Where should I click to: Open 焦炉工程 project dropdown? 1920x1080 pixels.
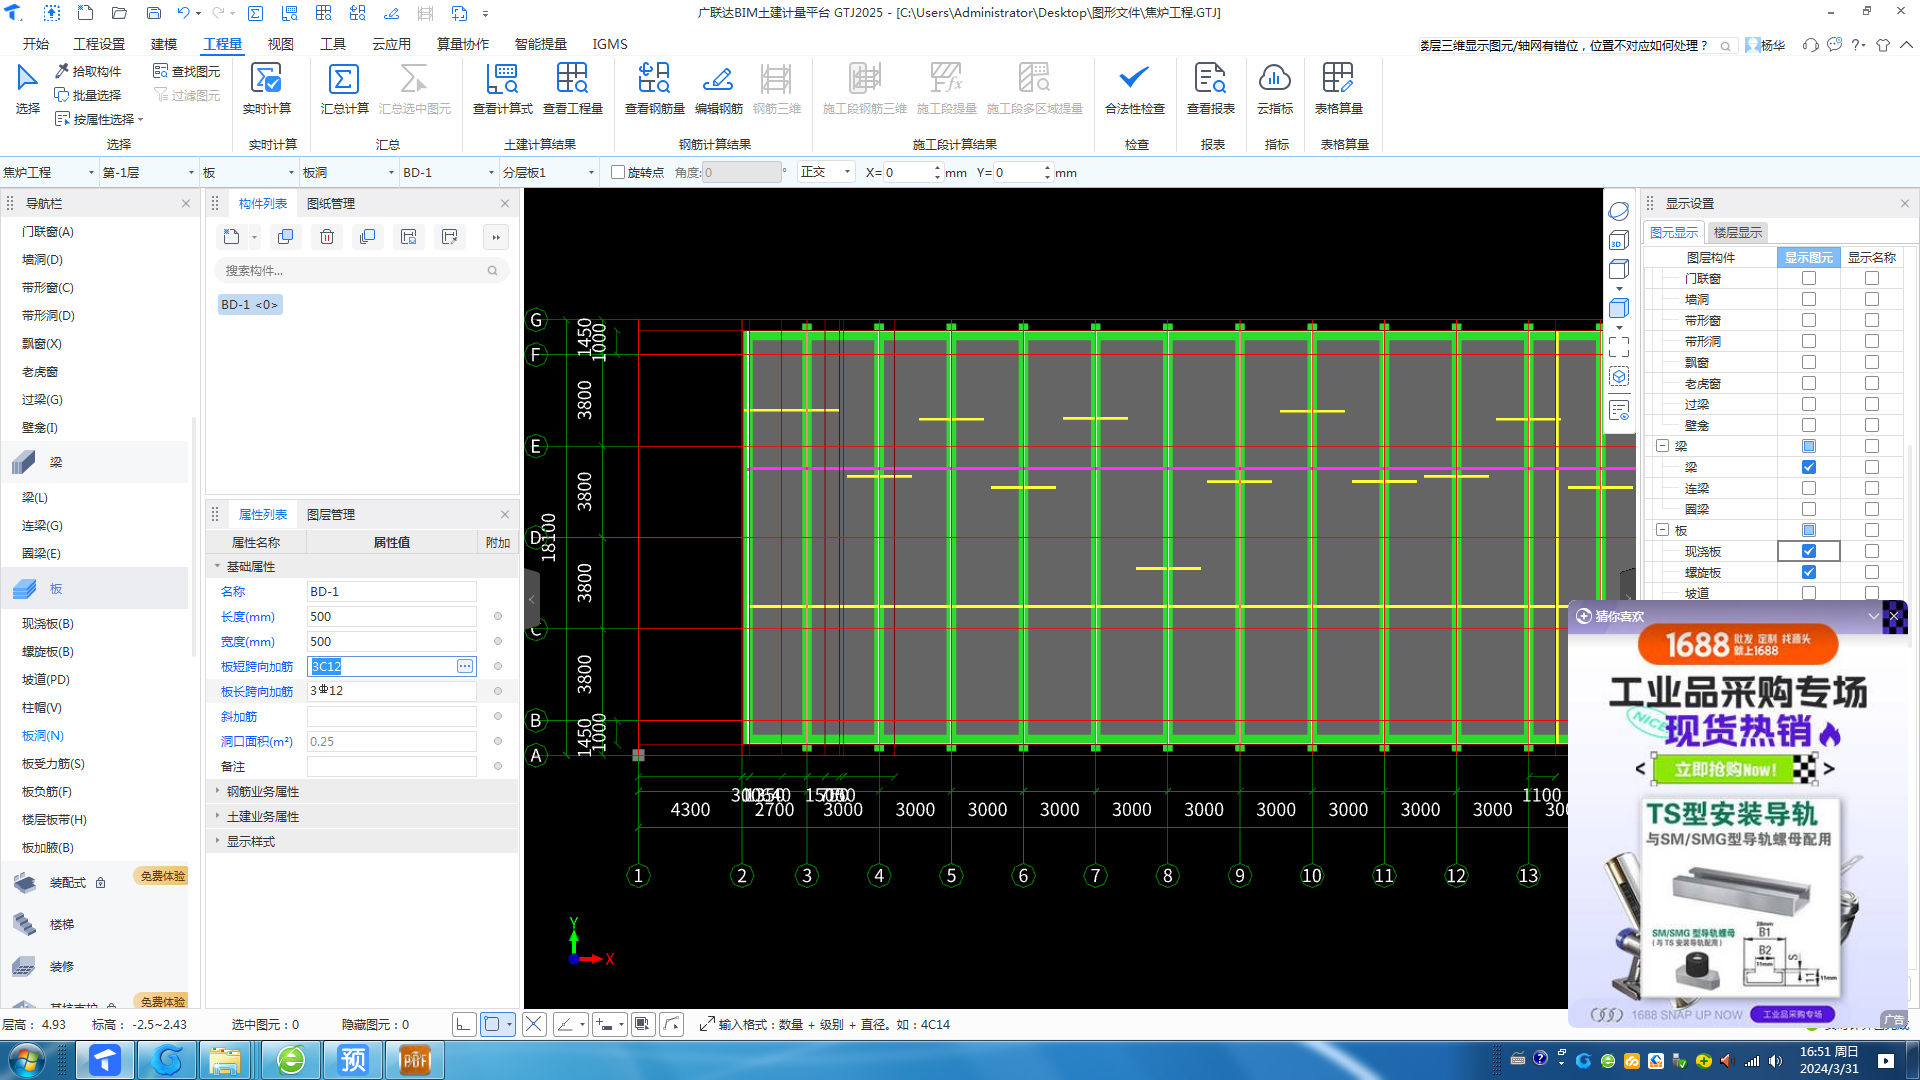pos(49,172)
